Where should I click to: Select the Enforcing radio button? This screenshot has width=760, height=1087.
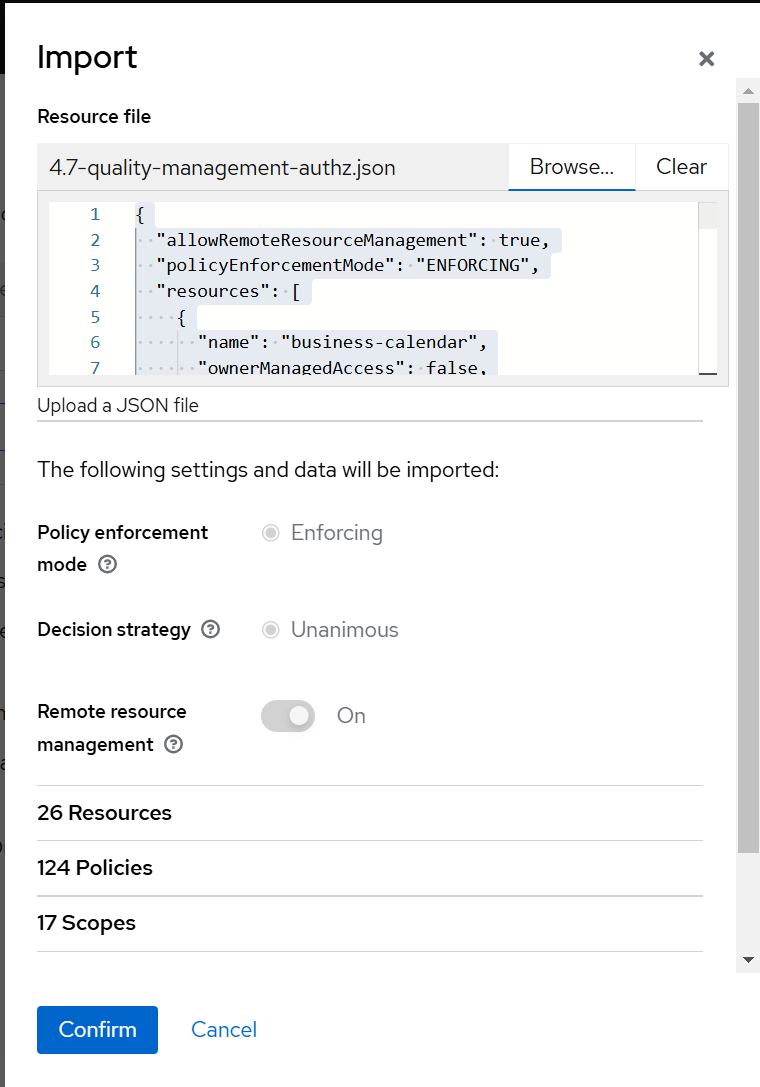[270, 533]
